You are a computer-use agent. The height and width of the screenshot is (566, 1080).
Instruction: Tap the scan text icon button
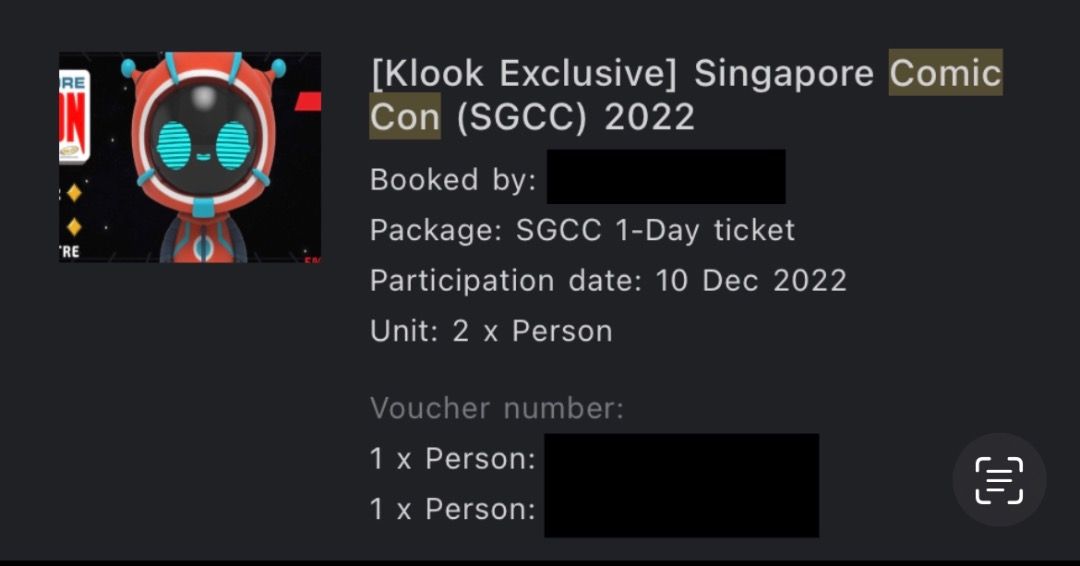click(x=998, y=480)
